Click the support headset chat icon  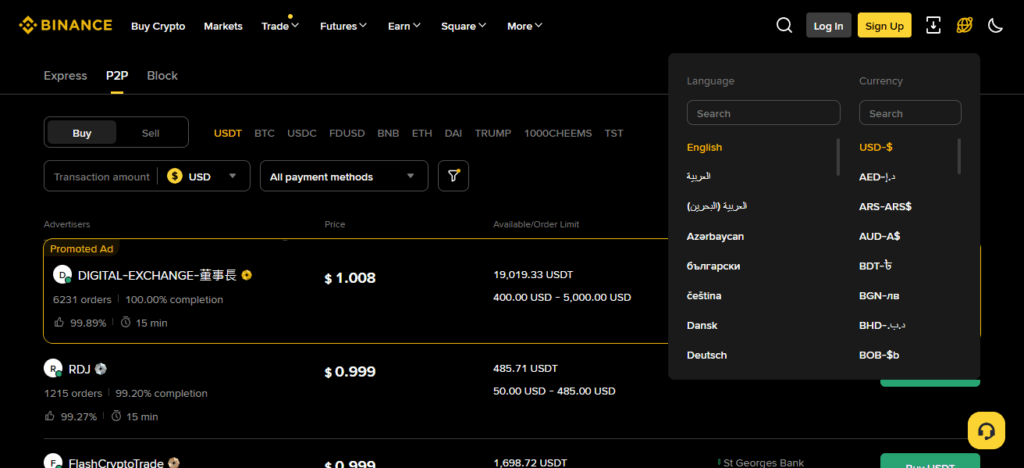[986, 431]
